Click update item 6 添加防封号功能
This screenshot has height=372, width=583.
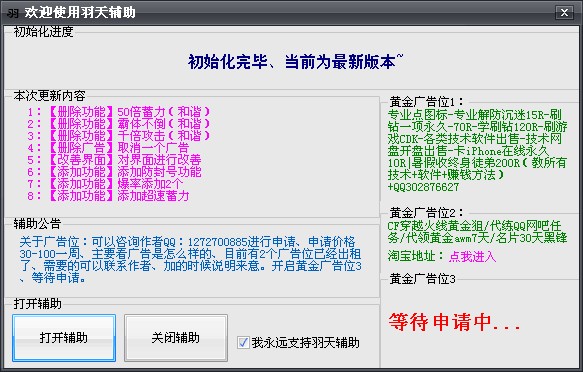tap(114, 172)
